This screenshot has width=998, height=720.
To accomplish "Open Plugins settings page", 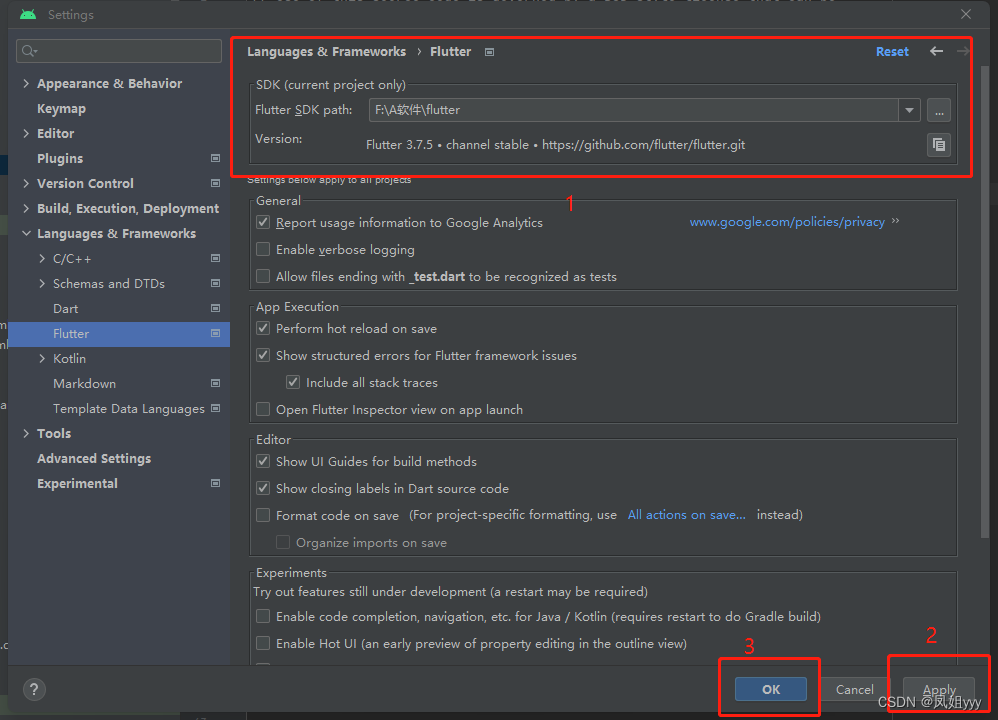I will click(60, 159).
